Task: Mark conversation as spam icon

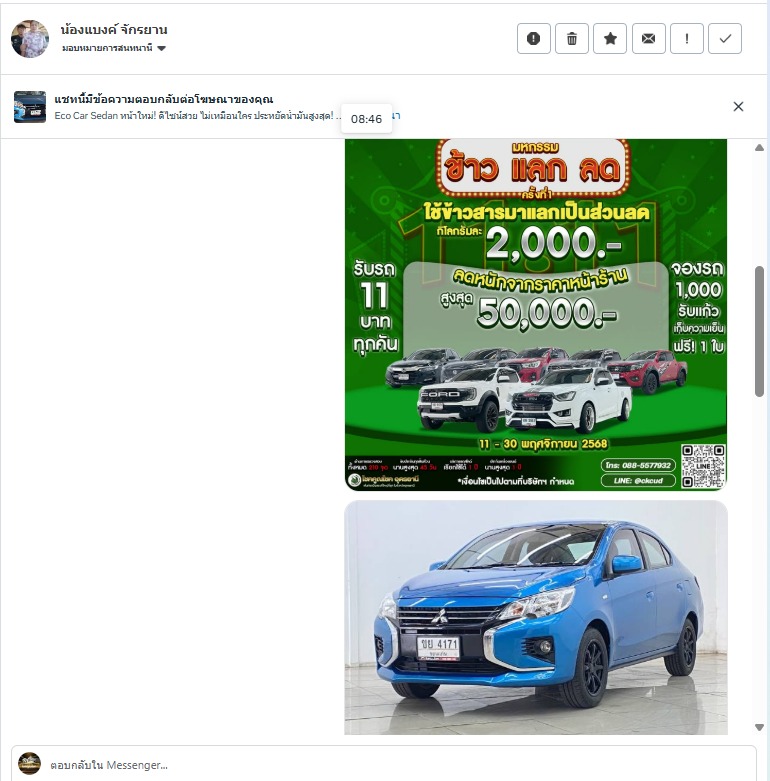Action: 533,38
